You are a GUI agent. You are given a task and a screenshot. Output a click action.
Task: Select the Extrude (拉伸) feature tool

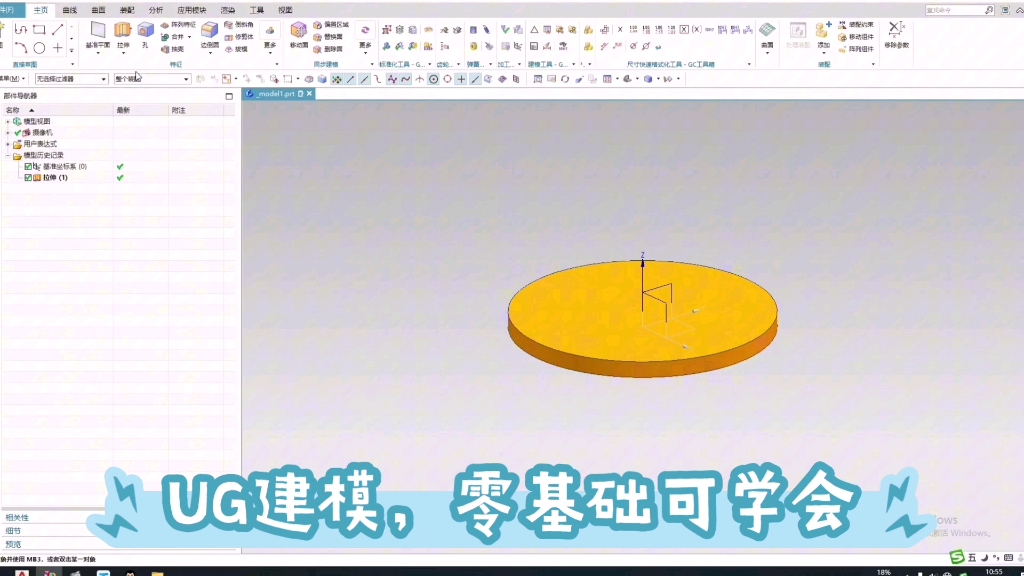click(122, 32)
